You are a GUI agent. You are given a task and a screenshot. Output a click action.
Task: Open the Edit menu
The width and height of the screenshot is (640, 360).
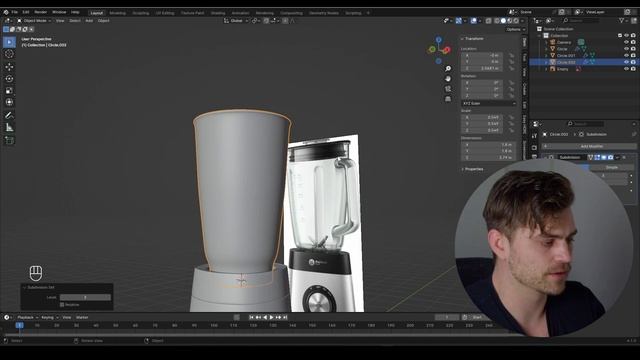click(26, 12)
